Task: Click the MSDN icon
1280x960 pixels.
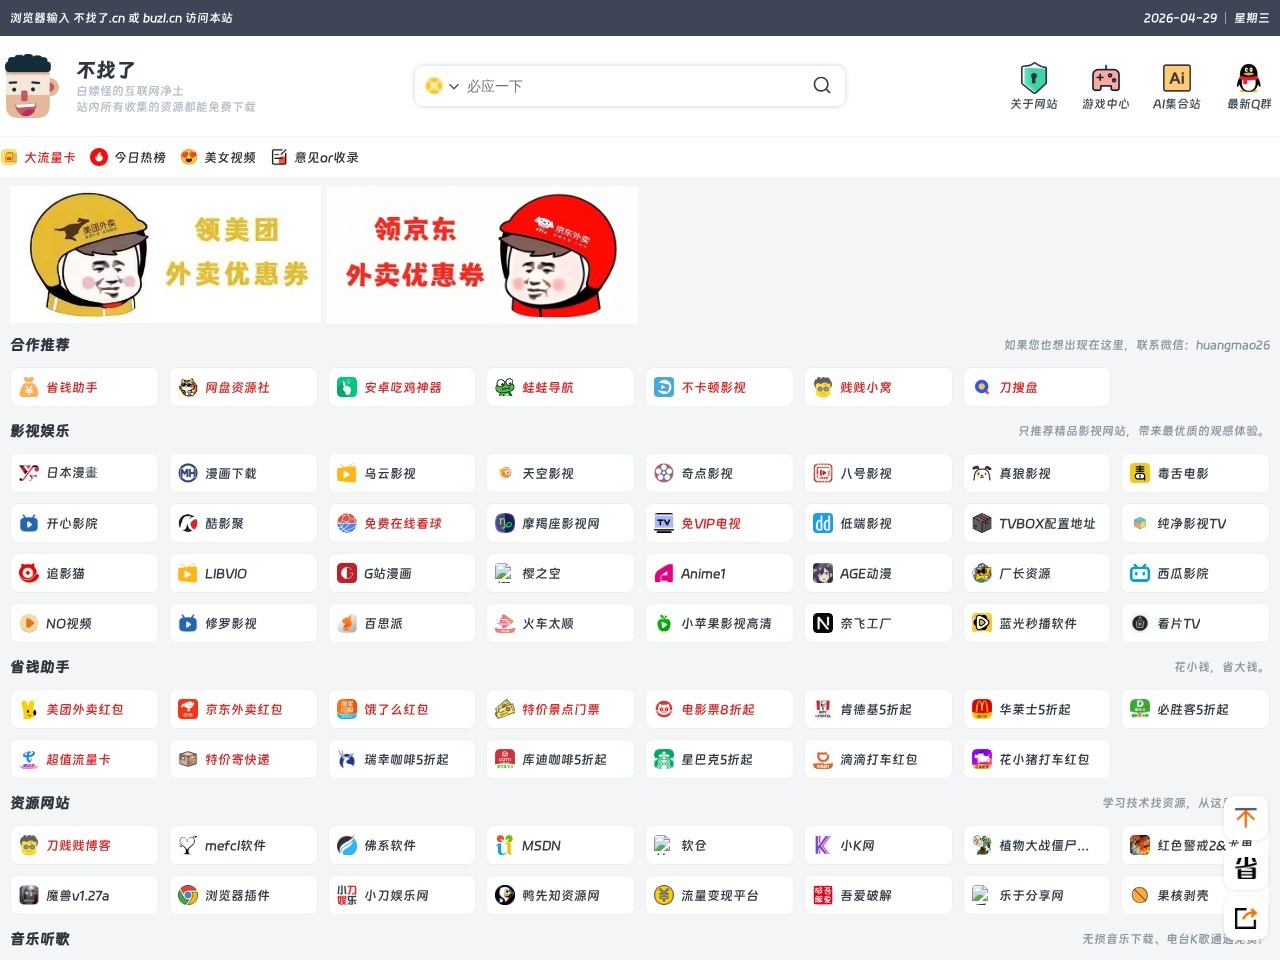Action: [505, 846]
